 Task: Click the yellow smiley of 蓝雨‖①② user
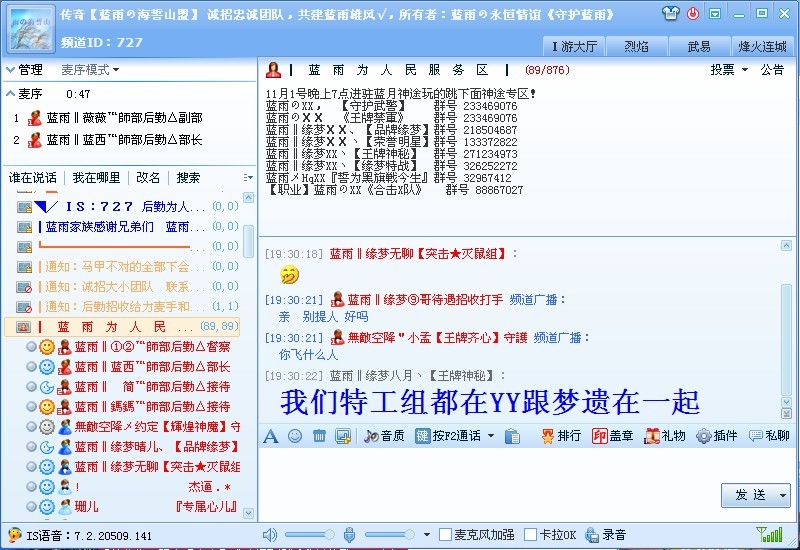pyautogui.click(x=46, y=347)
